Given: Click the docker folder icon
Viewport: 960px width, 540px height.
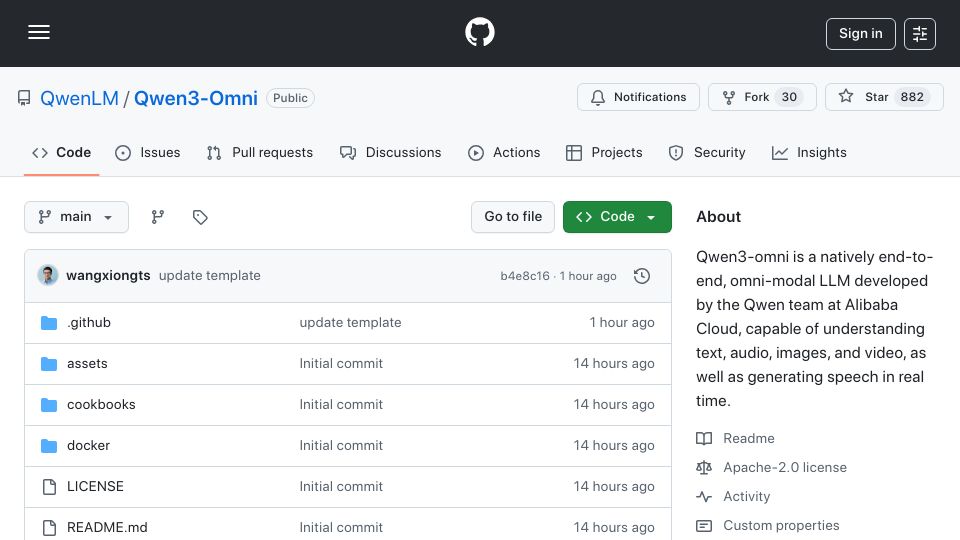Looking at the screenshot, I should 49,446.
